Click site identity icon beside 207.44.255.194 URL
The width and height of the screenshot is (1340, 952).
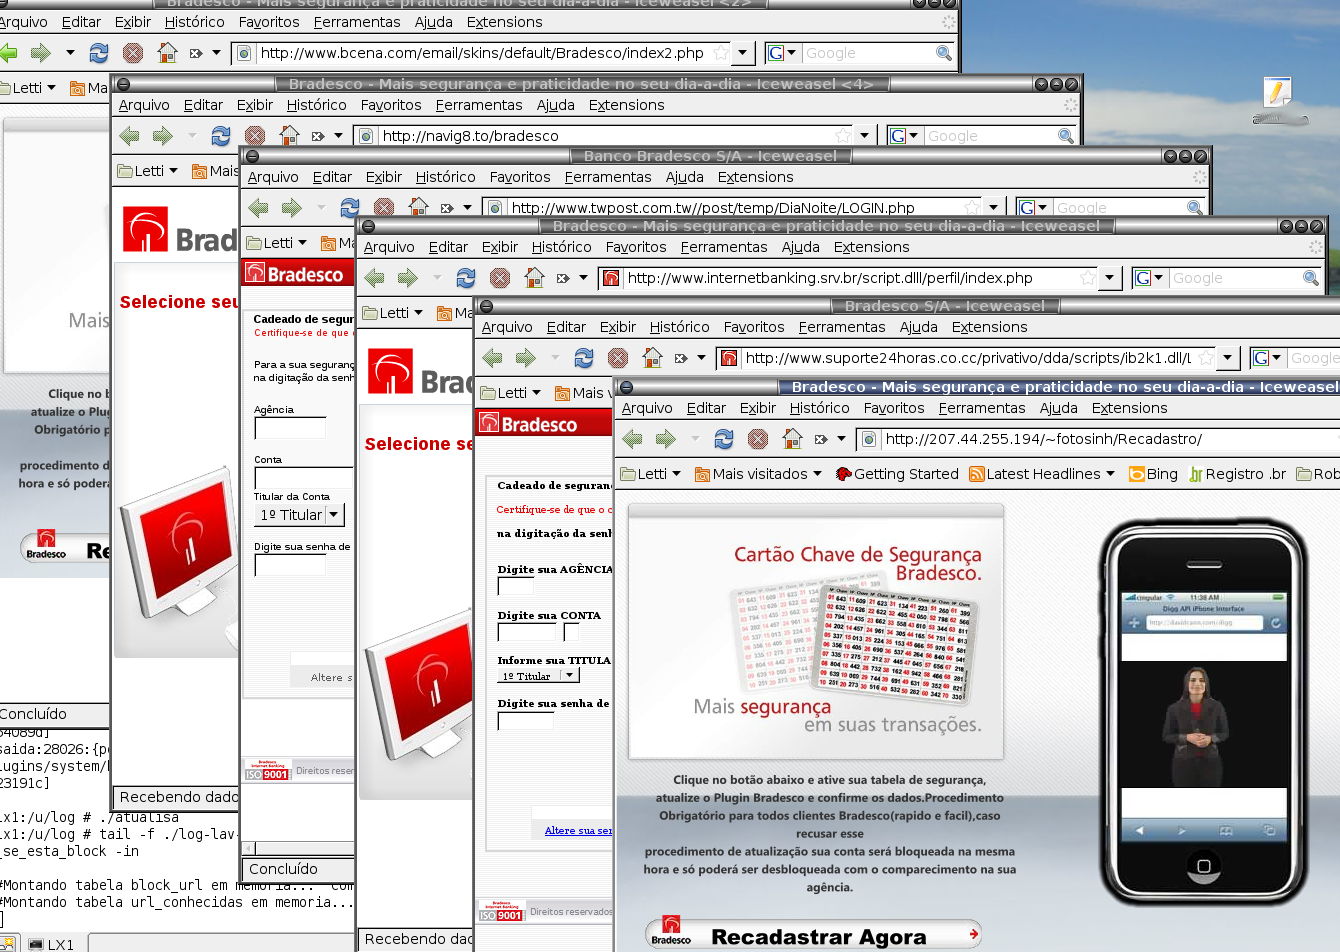click(x=869, y=439)
